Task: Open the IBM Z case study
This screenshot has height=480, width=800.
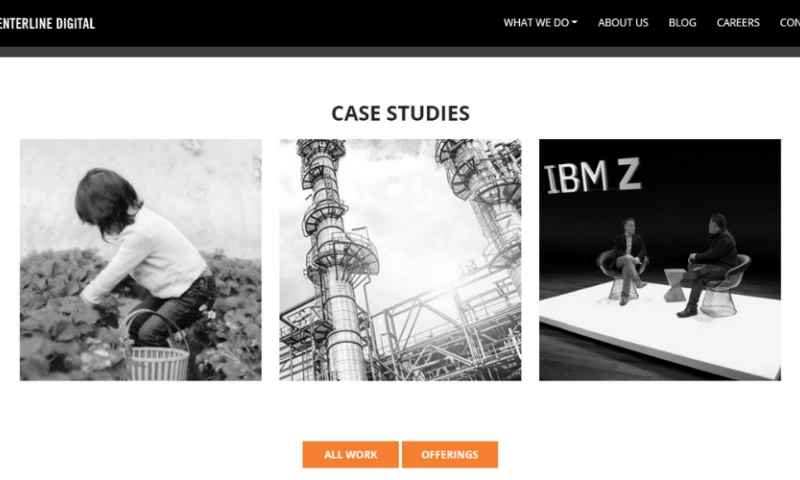Action: (660, 260)
